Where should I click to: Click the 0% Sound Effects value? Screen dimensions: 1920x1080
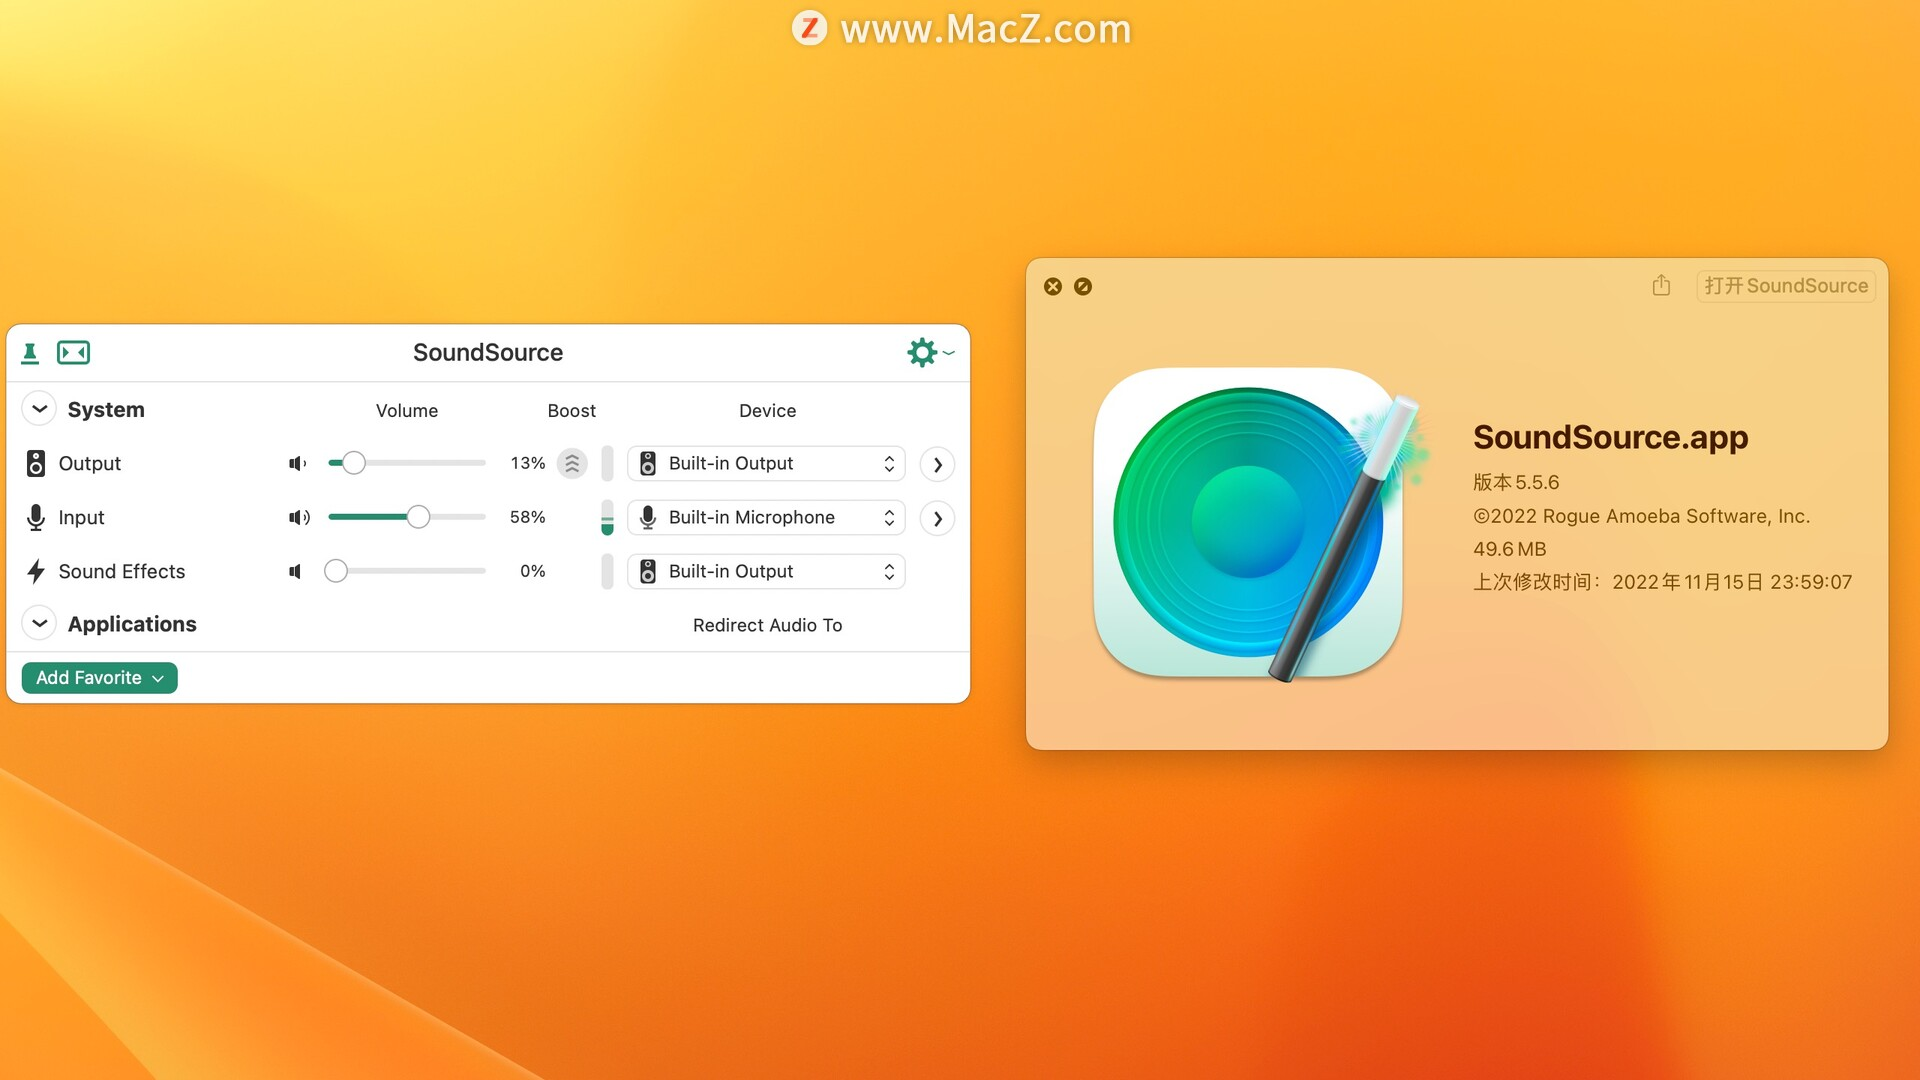pos(533,572)
